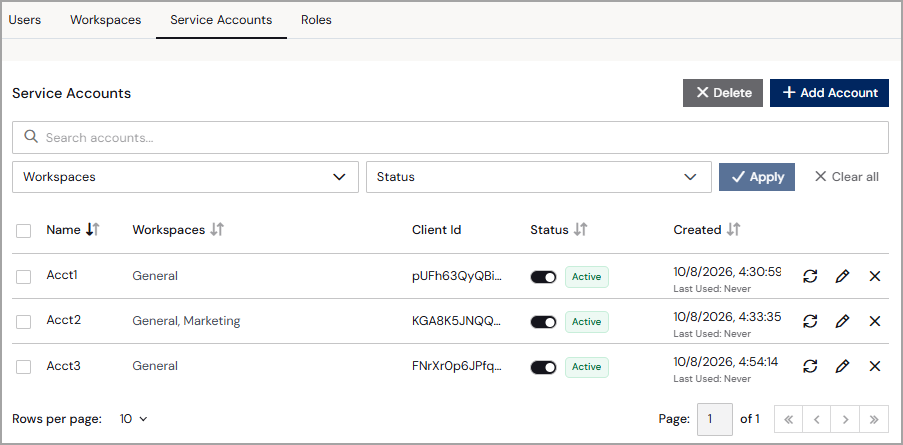Viewport: 903px width, 445px height.
Task: Click the created date 10/8/2026, 4:33:35
Action: click(727, 317)
